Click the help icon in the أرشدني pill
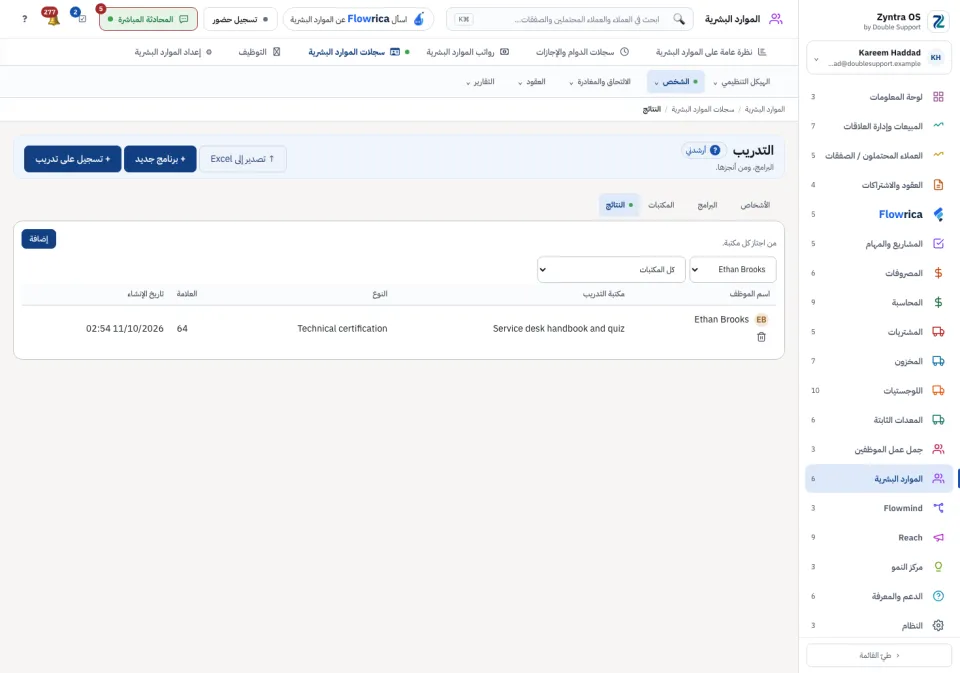The image size is (960, 673). (x=715, y=151)
